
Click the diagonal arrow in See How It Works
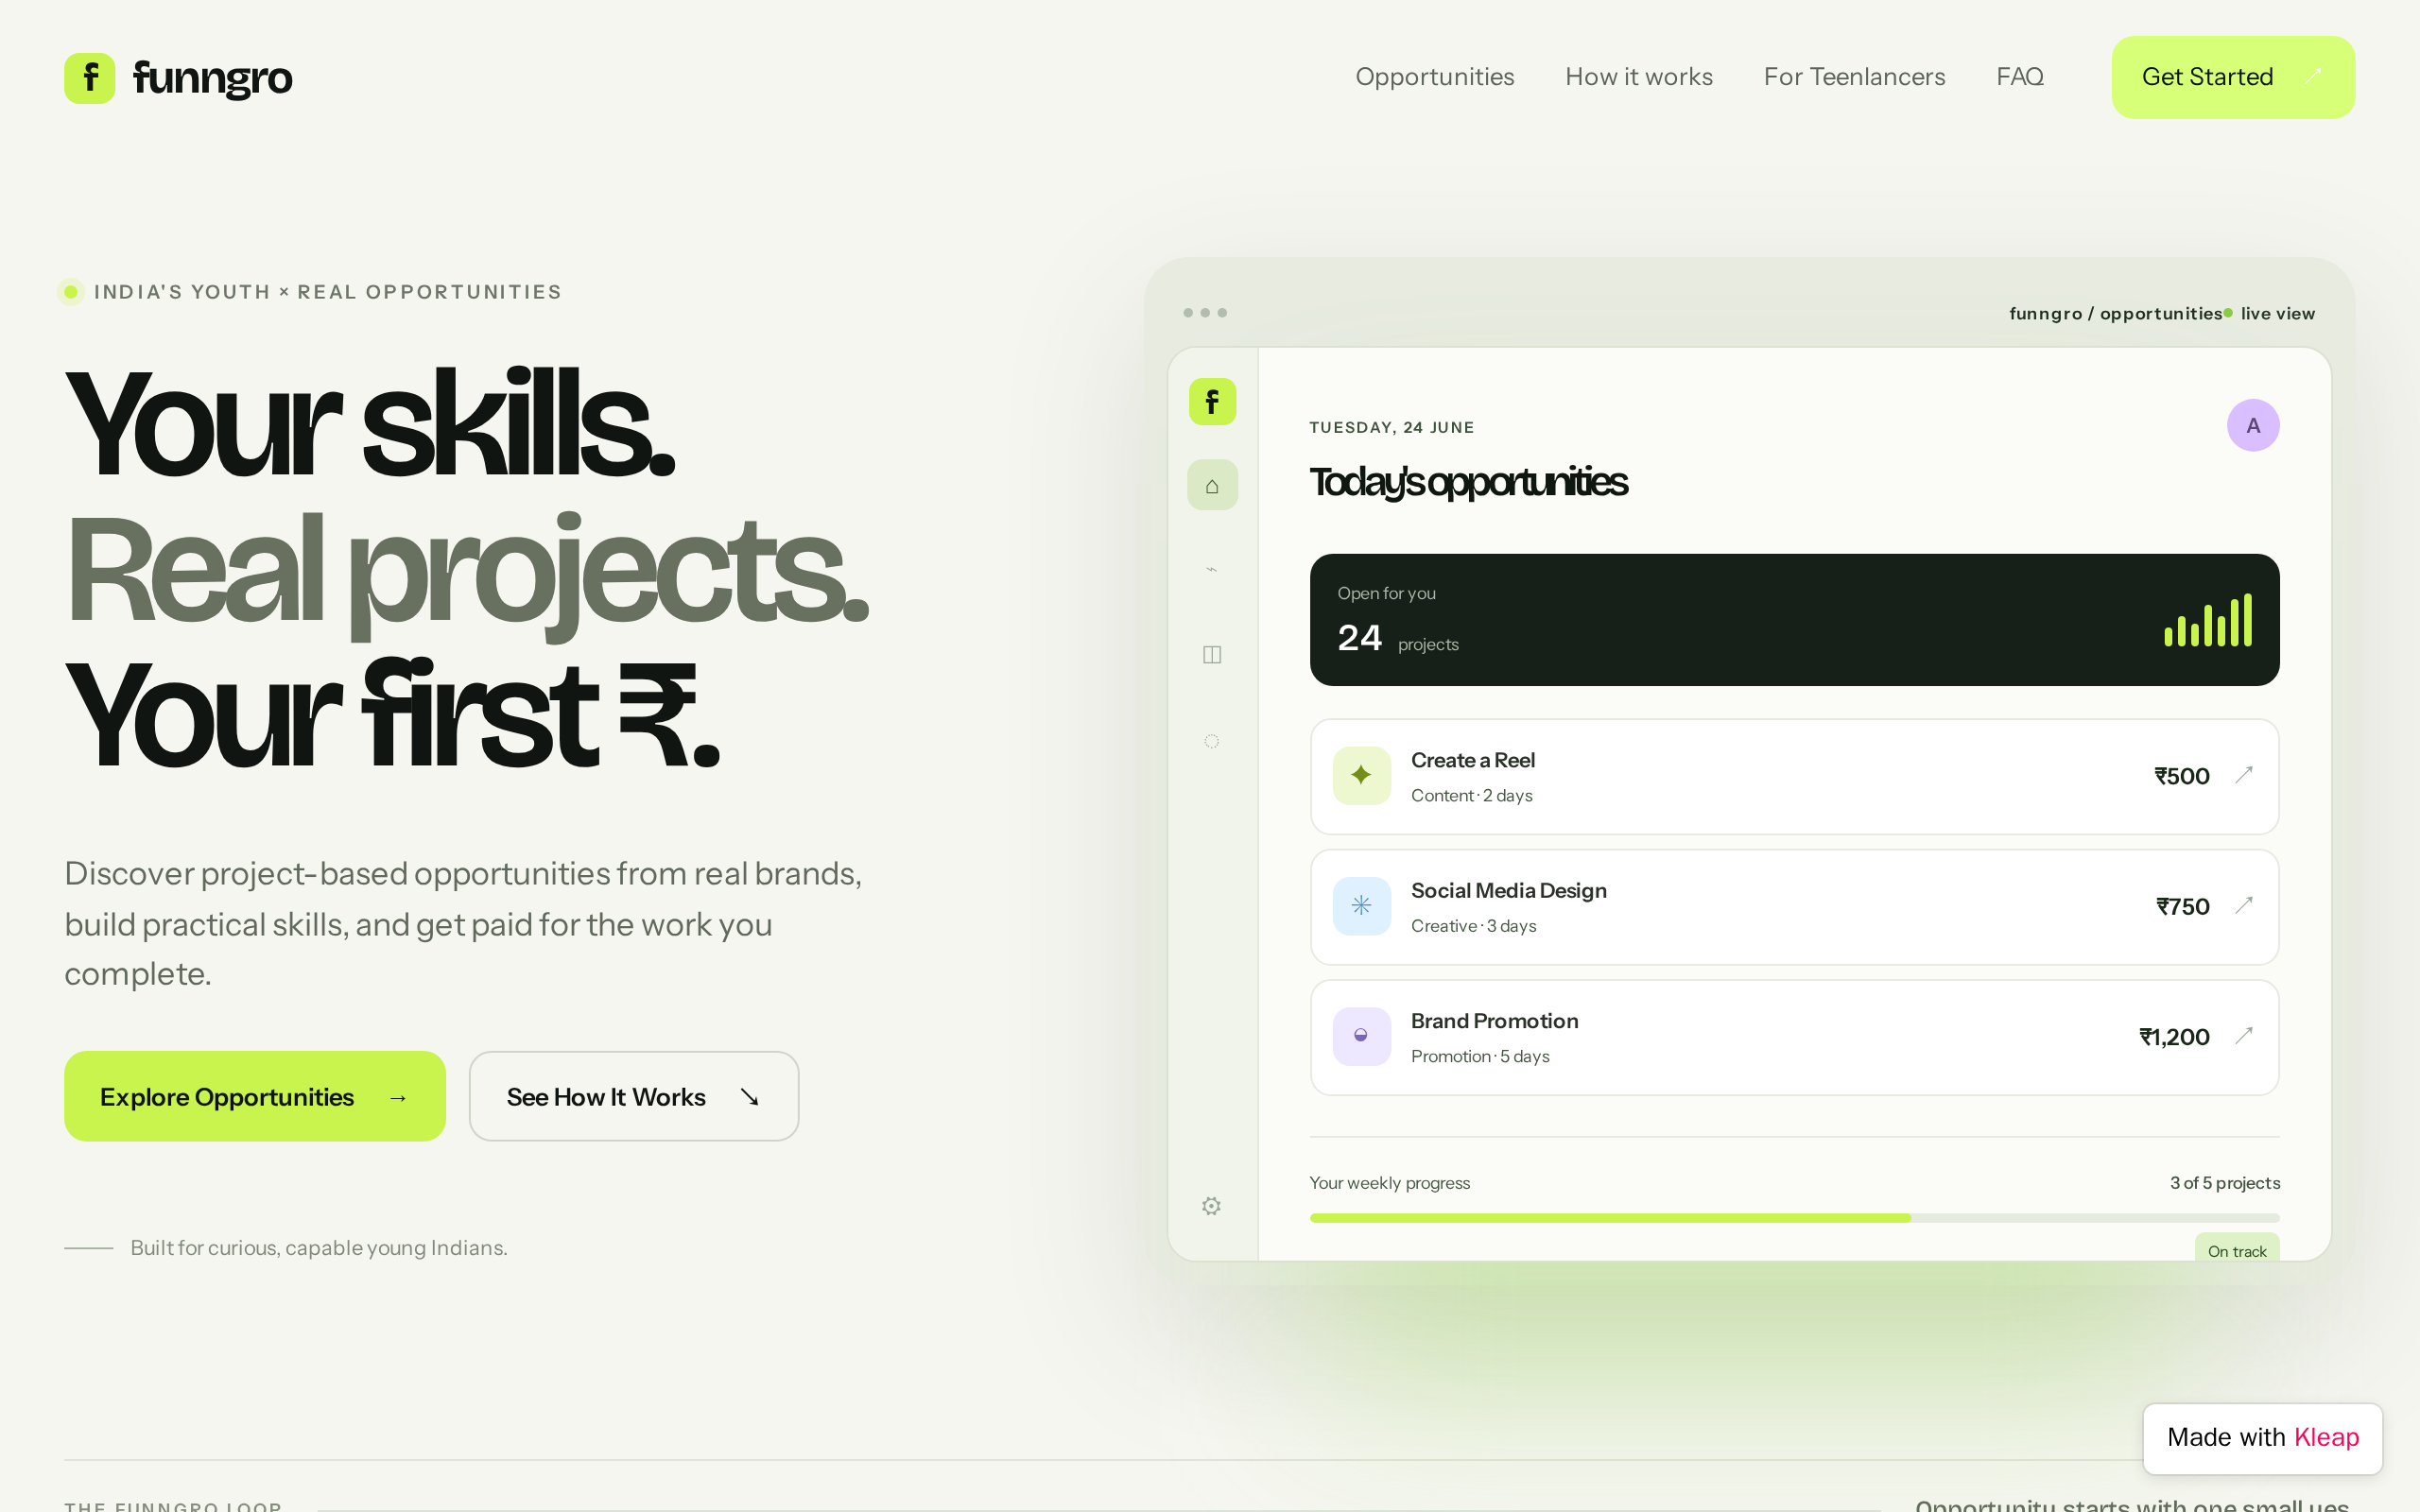(750, 1098)
